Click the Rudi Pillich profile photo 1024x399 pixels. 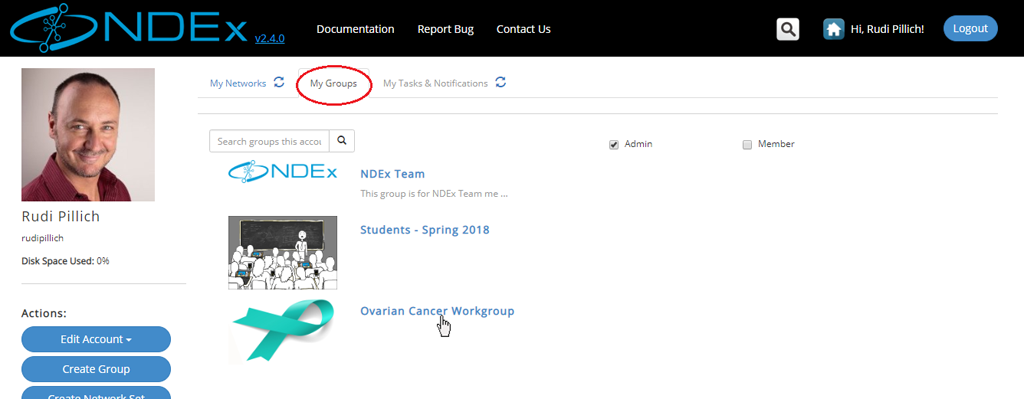[x=88, y=135]
